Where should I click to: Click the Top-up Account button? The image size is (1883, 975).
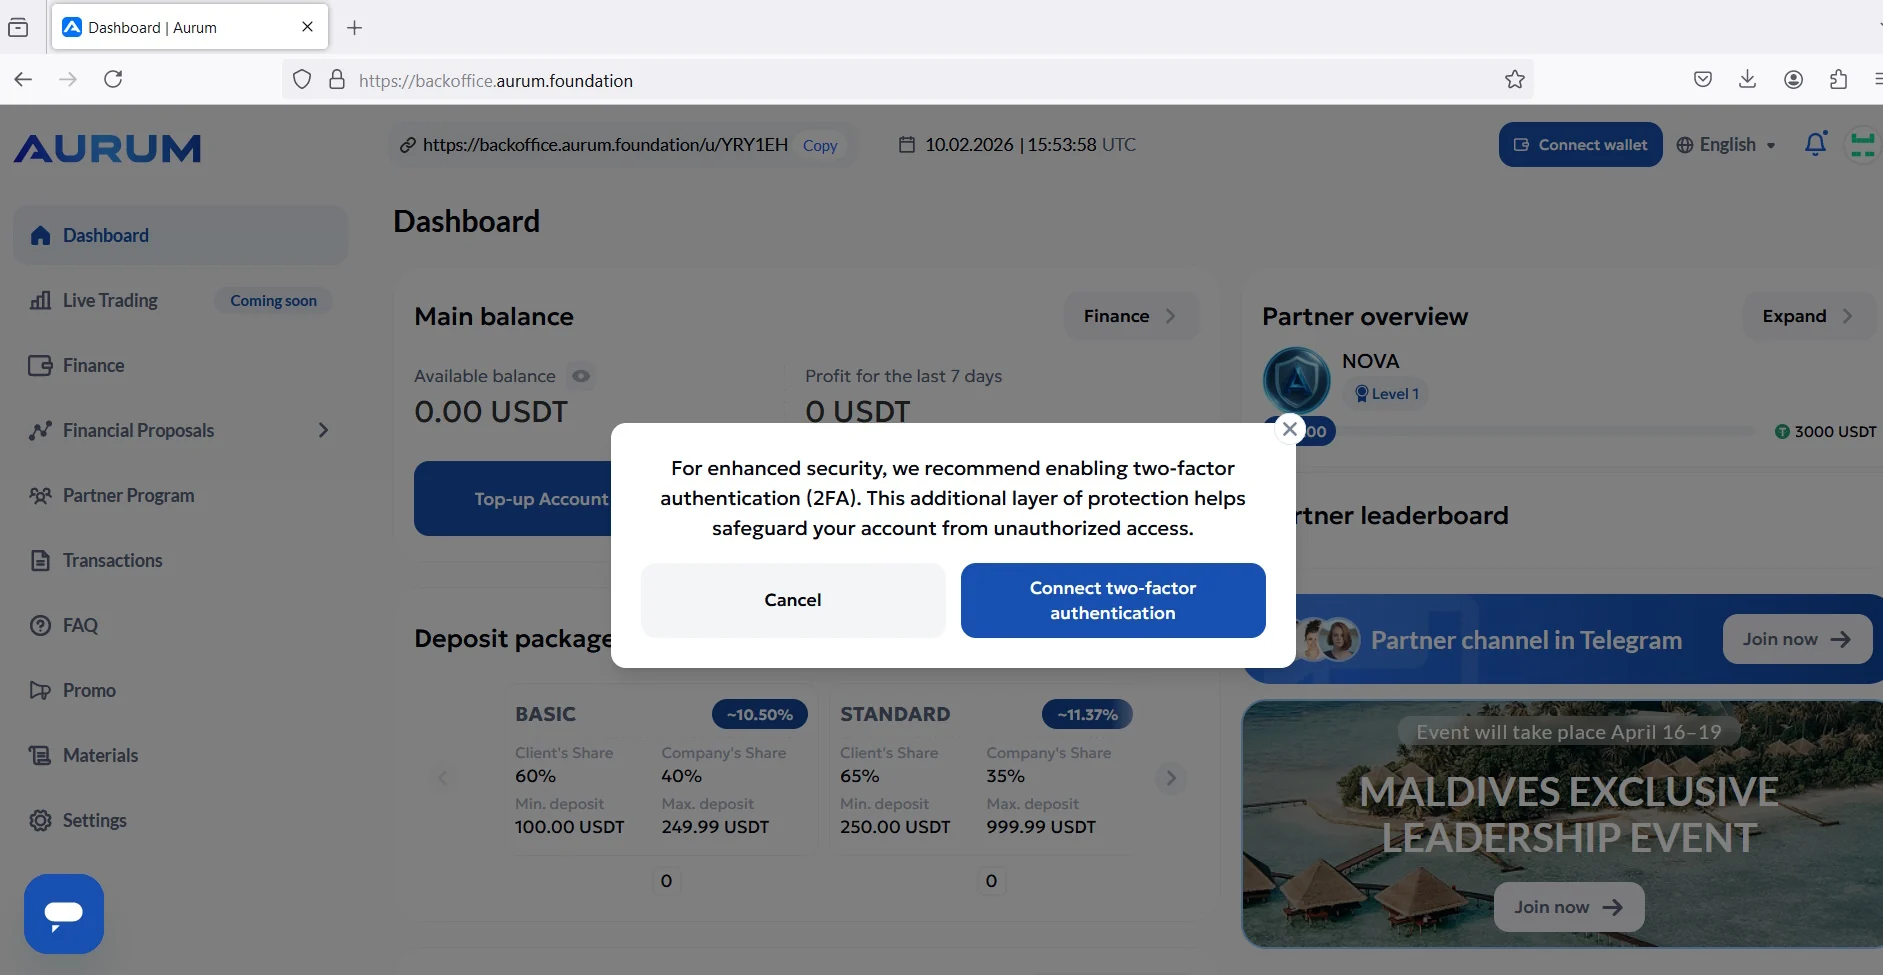[514, 499]
